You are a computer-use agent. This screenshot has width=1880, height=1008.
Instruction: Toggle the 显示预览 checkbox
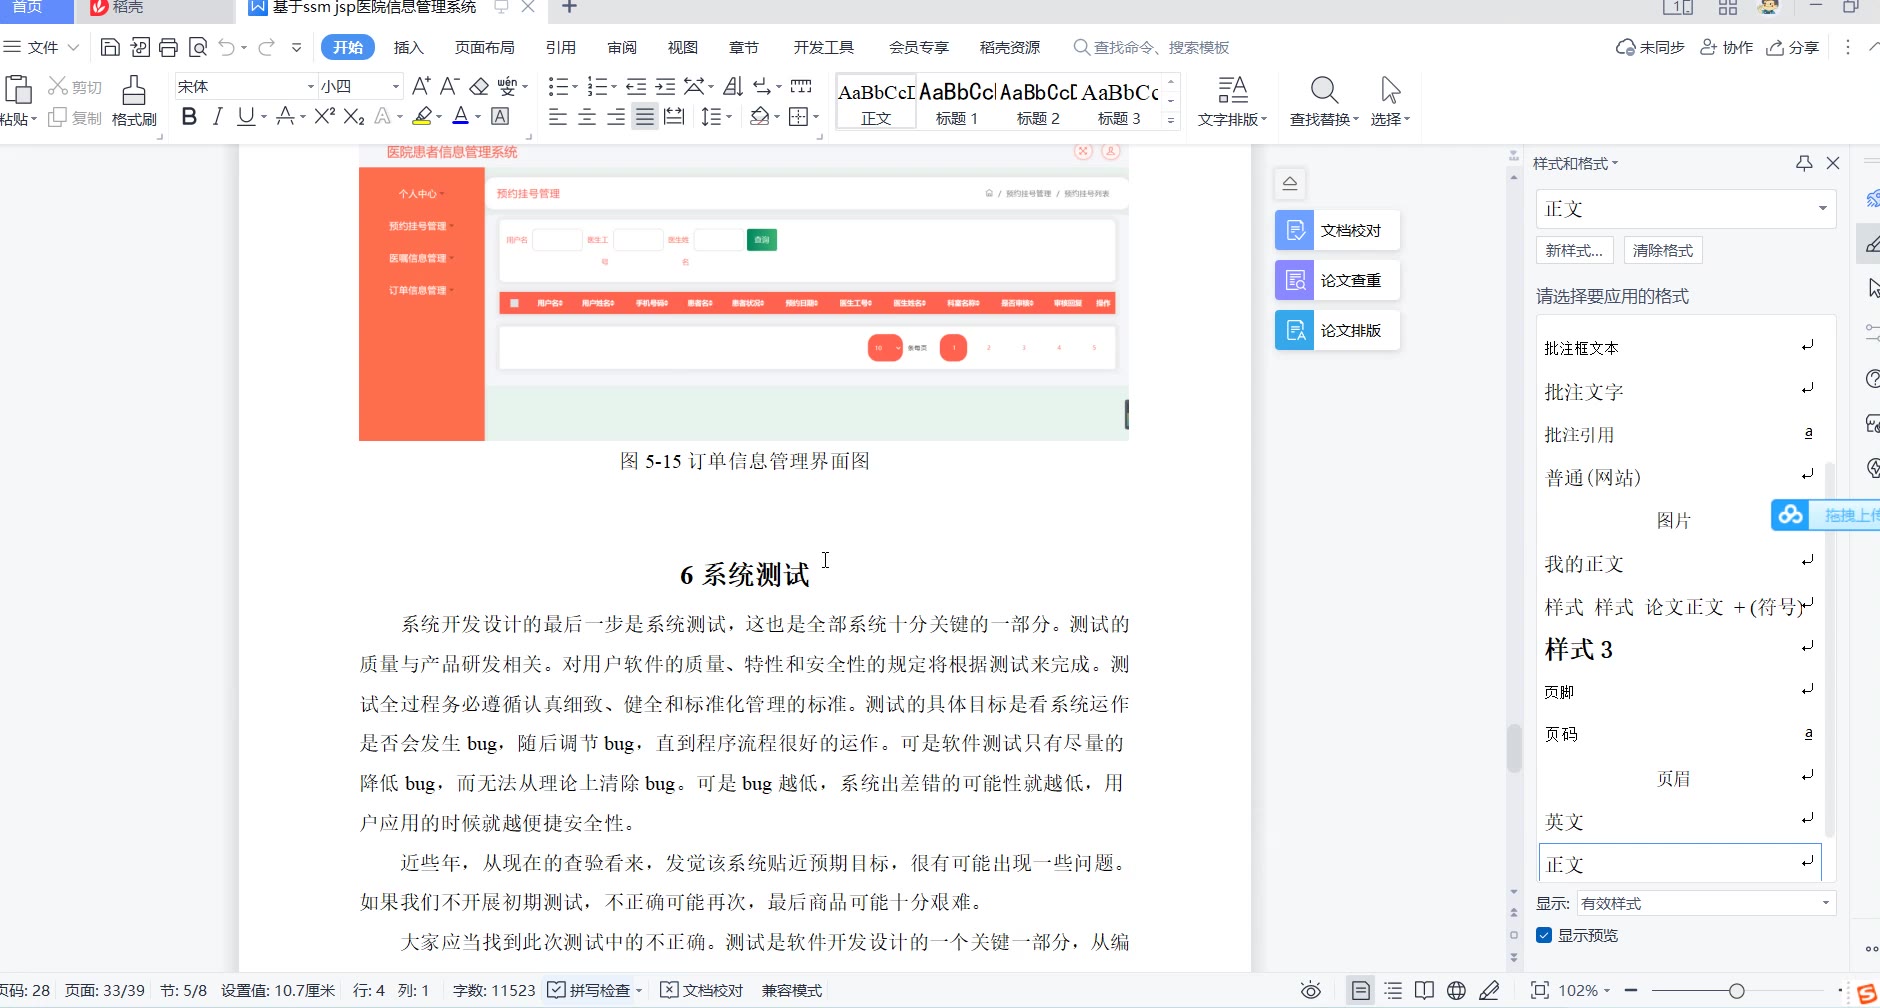pos(1544,935)
